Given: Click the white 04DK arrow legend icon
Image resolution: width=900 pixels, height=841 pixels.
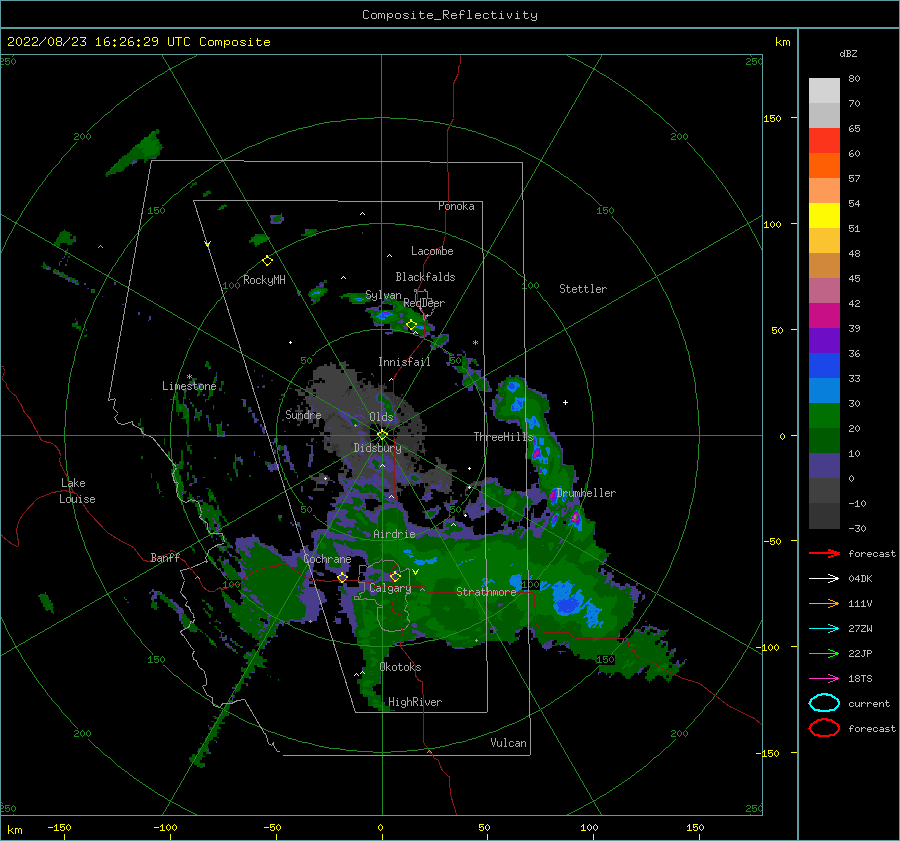Looking at the screenshot, I should (x=824, y=579).
